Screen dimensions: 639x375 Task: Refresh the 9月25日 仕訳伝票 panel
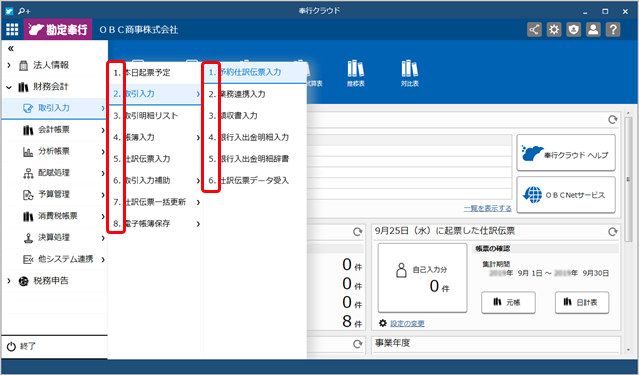[x=613, y=232]
